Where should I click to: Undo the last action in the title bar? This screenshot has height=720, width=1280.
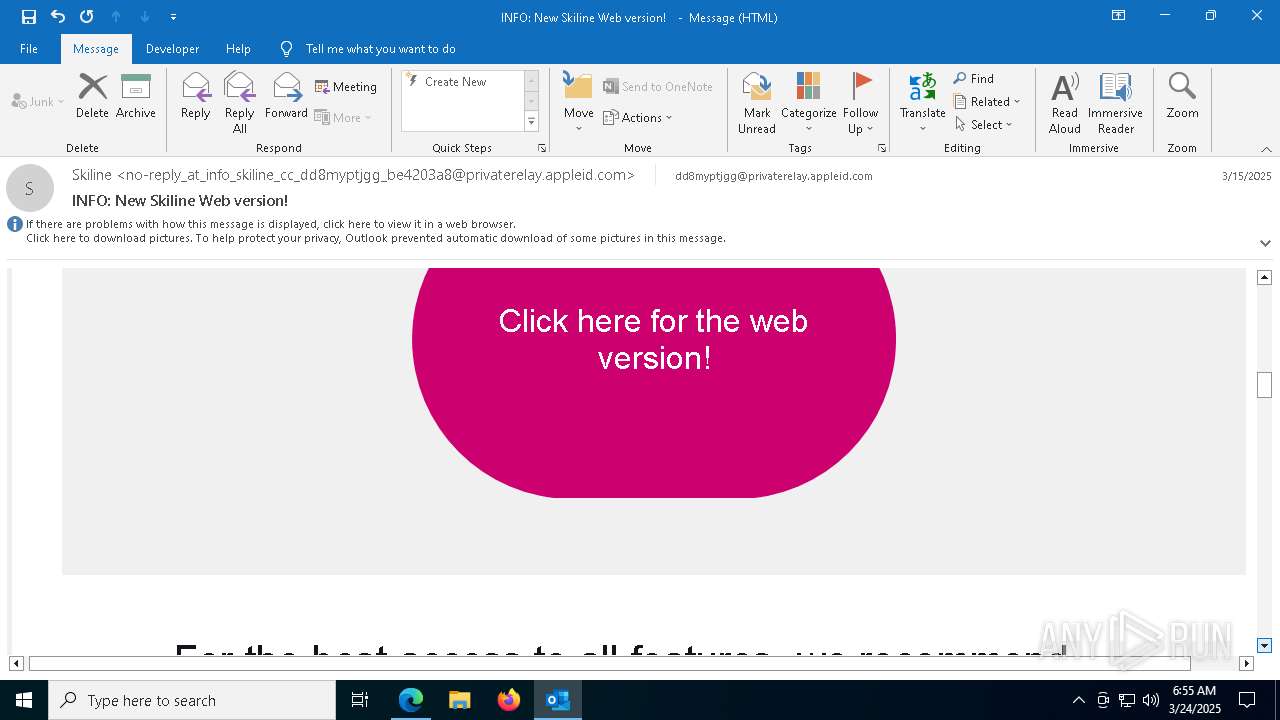(58, 17)
